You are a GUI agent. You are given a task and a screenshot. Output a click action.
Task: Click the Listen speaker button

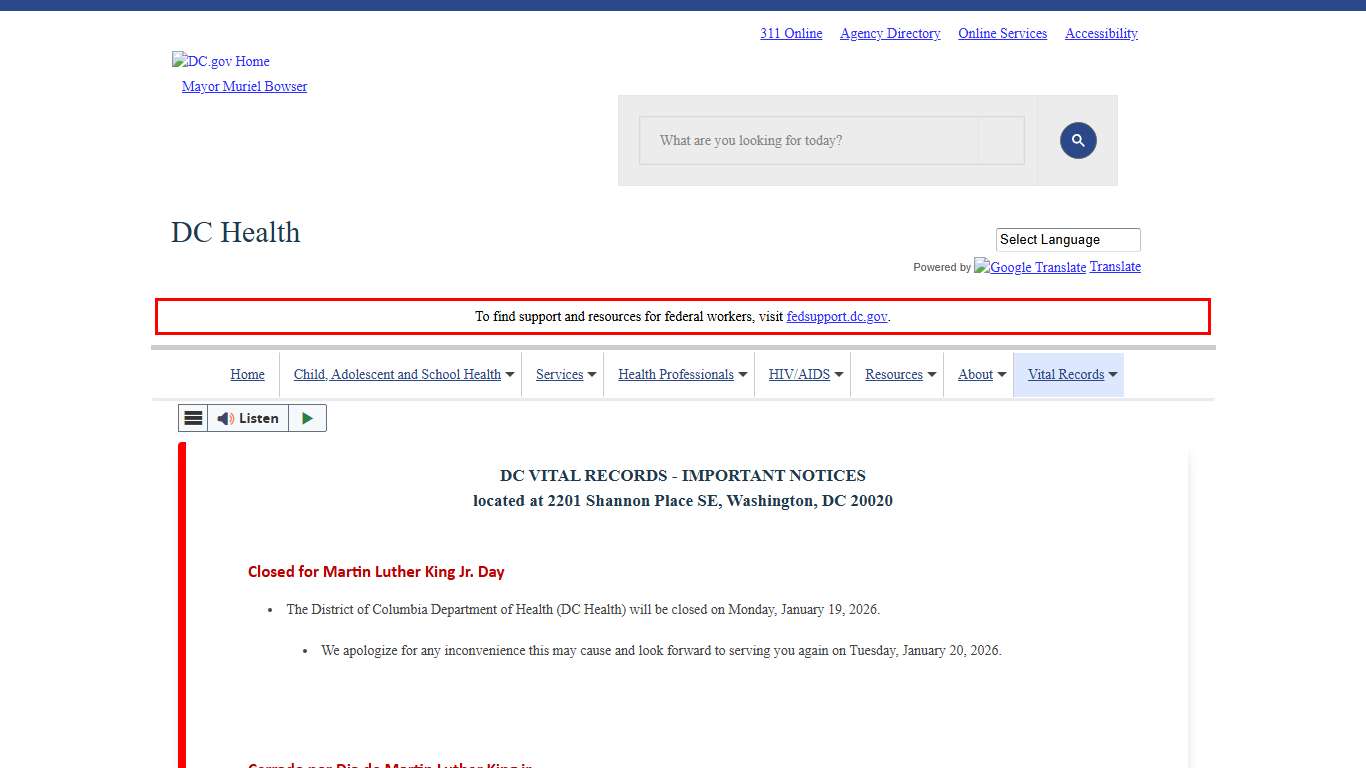[x=248, y=418]
